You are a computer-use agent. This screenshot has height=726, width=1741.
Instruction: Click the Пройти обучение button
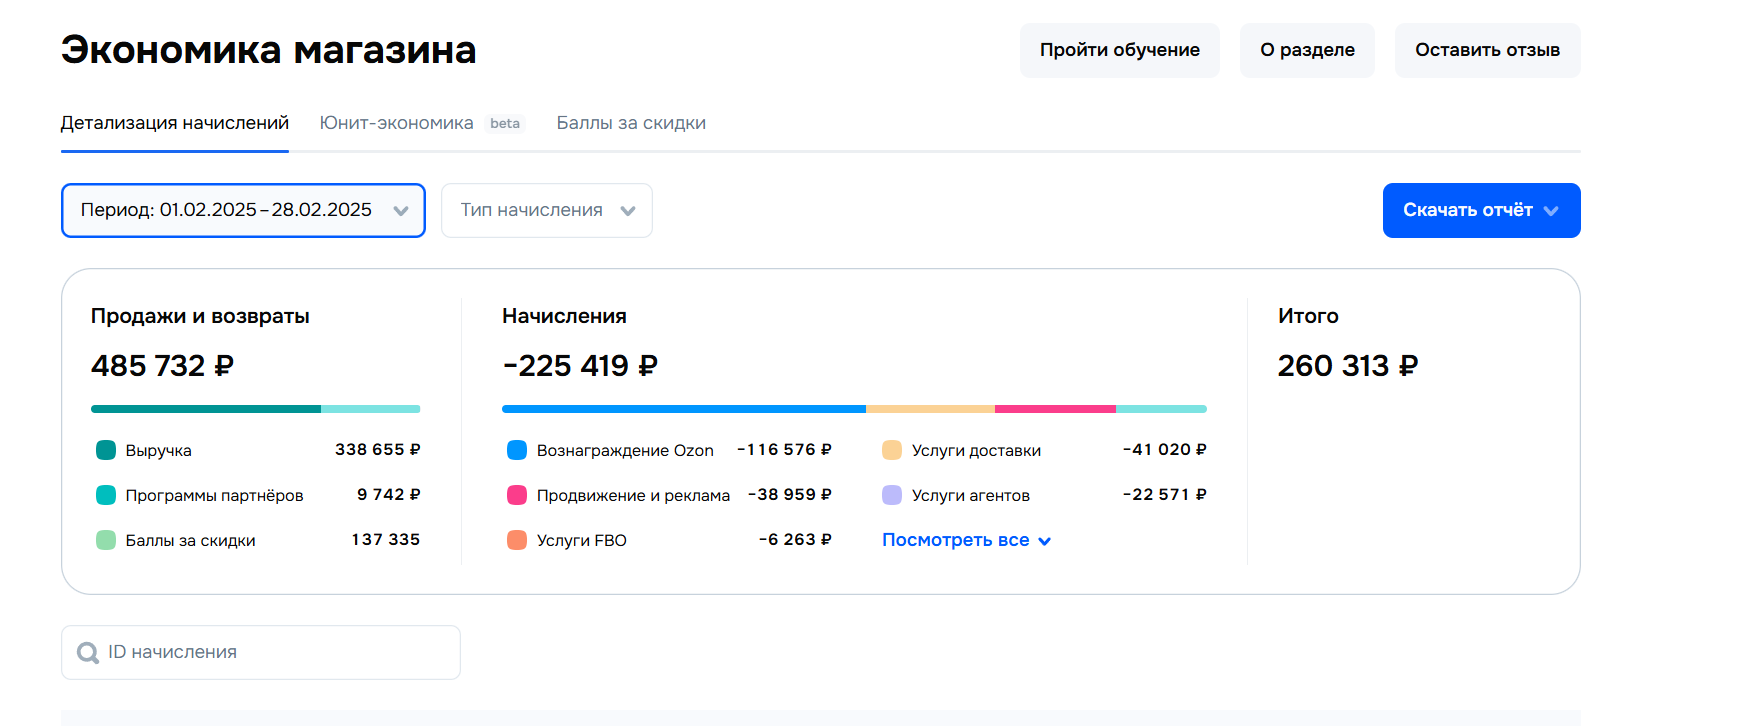[1119, 50]
